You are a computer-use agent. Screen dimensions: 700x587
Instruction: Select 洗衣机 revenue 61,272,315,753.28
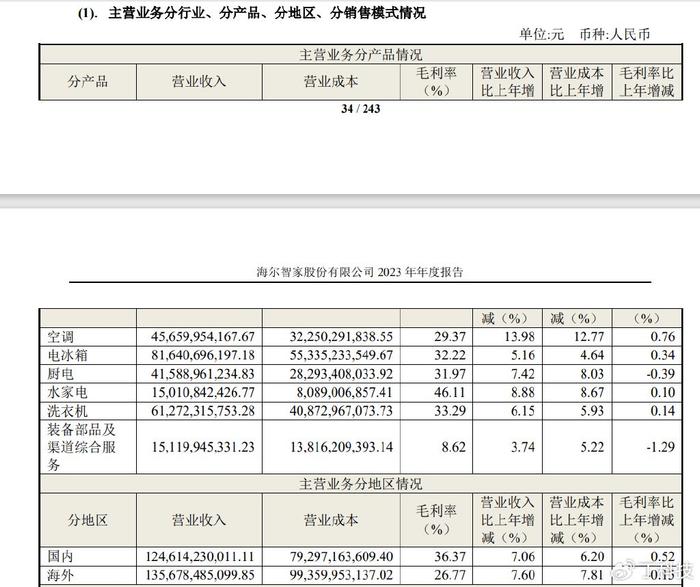tap(203, 411)
